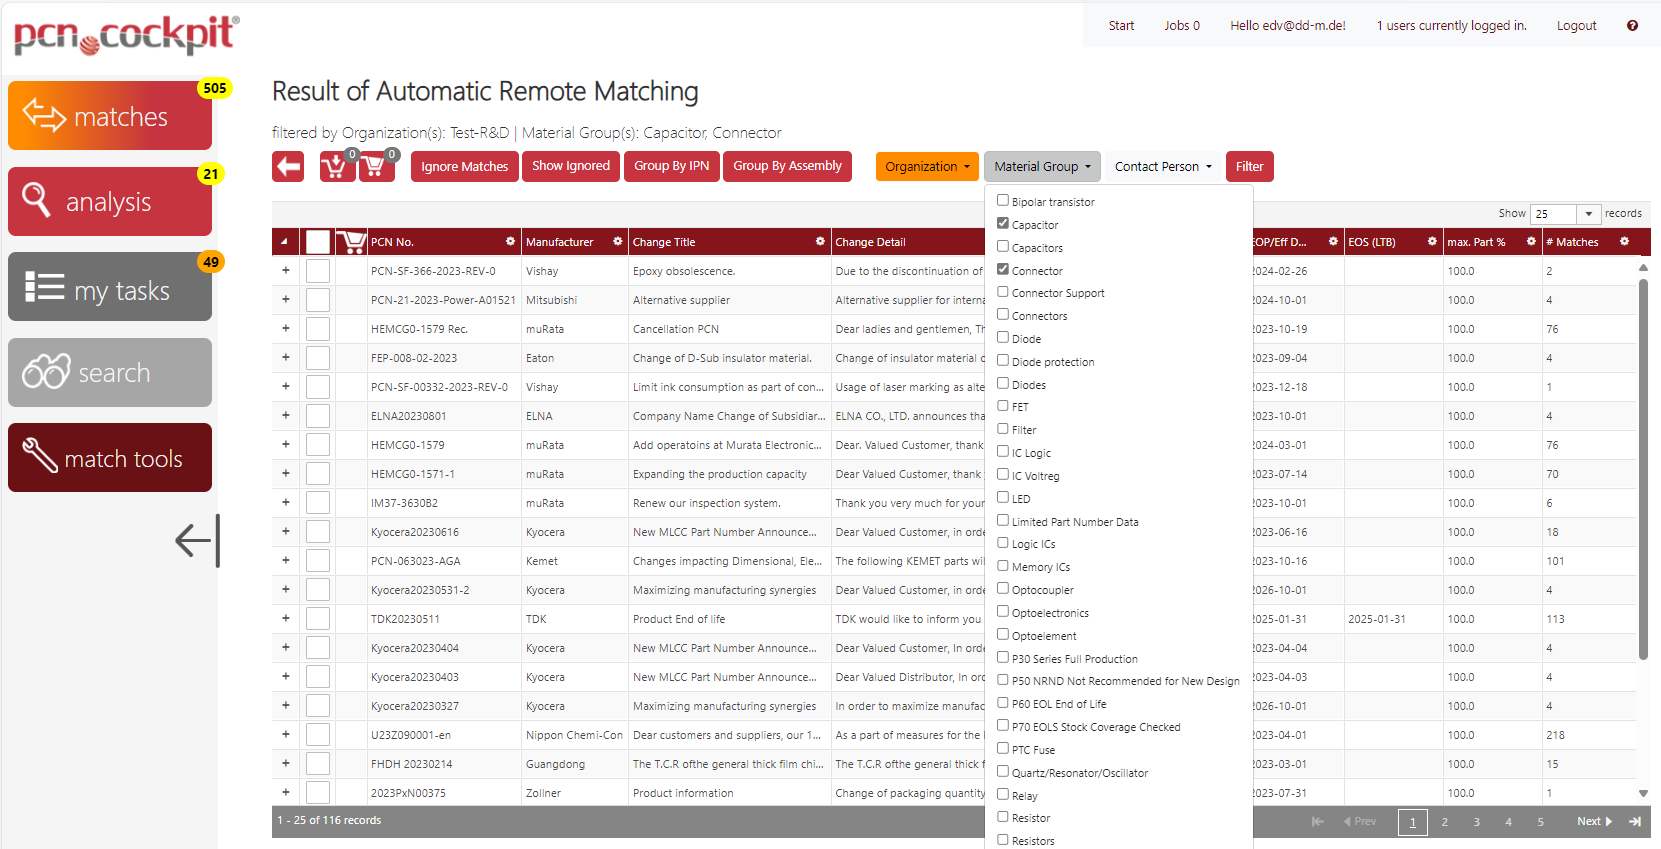Open the shopping cart icon in toolbar
The height and width of the screenshot is (849, 1661).
(x=377, y=166)
